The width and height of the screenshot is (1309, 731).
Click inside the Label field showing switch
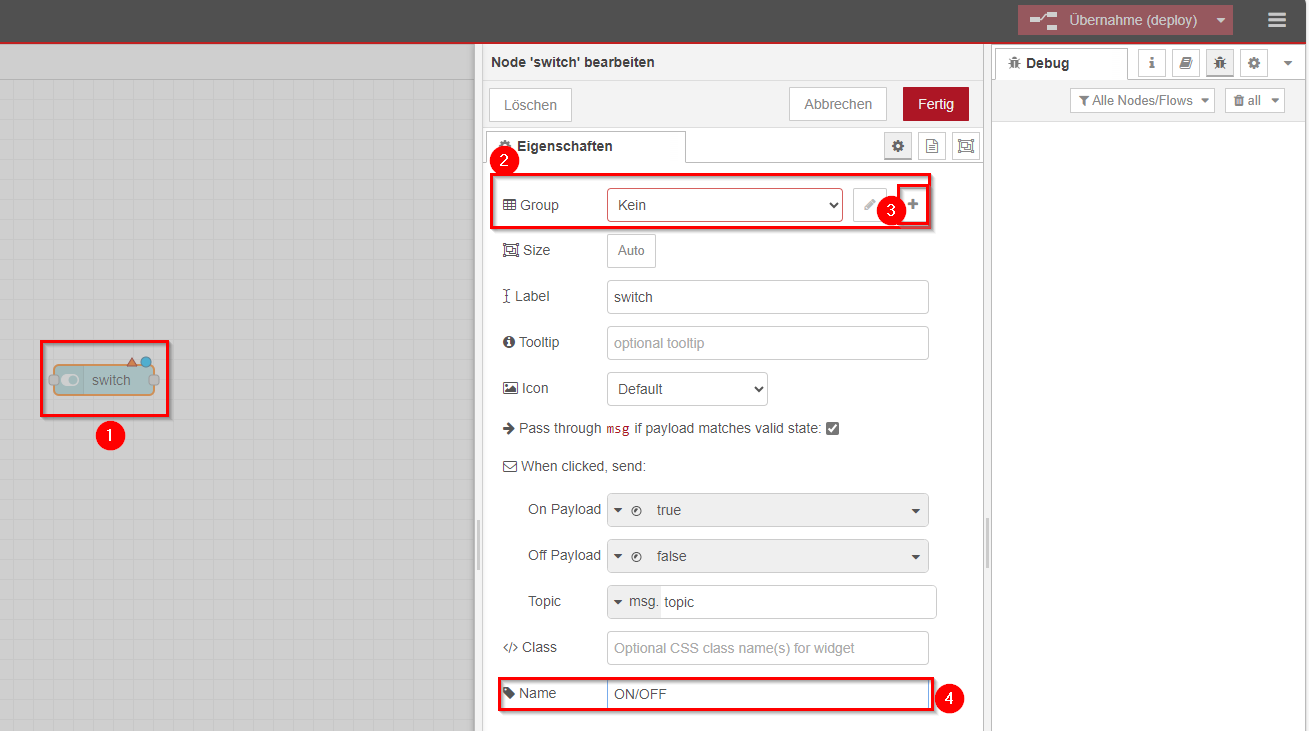[767, 296]
